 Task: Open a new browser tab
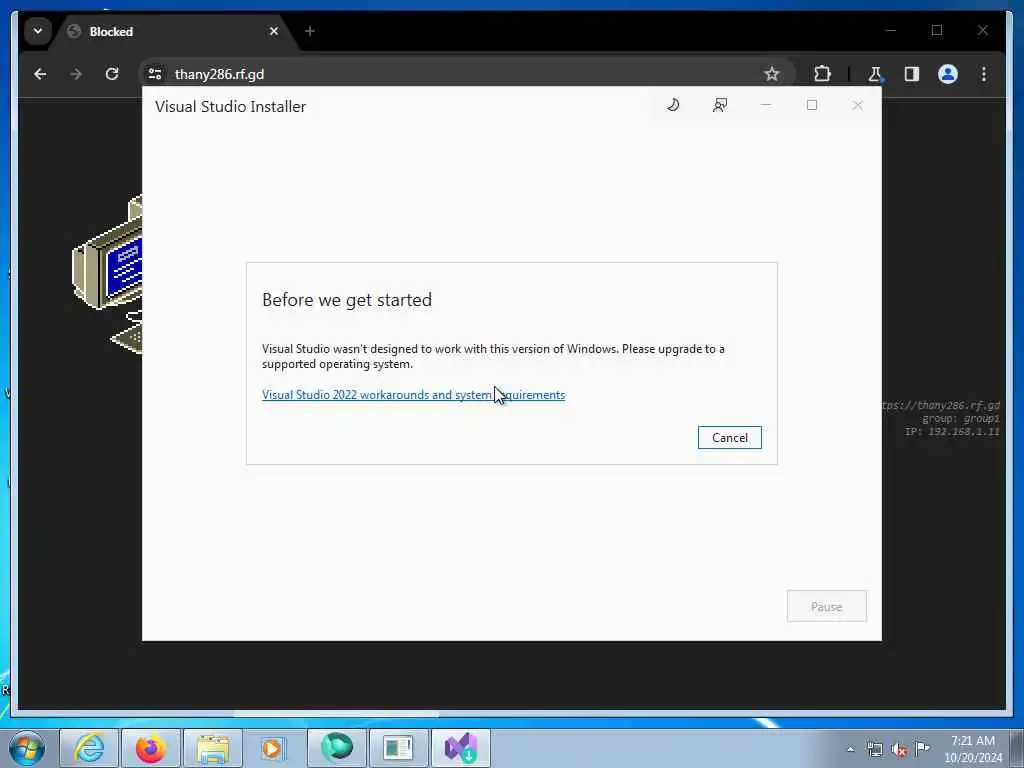[x=310, y=31]
